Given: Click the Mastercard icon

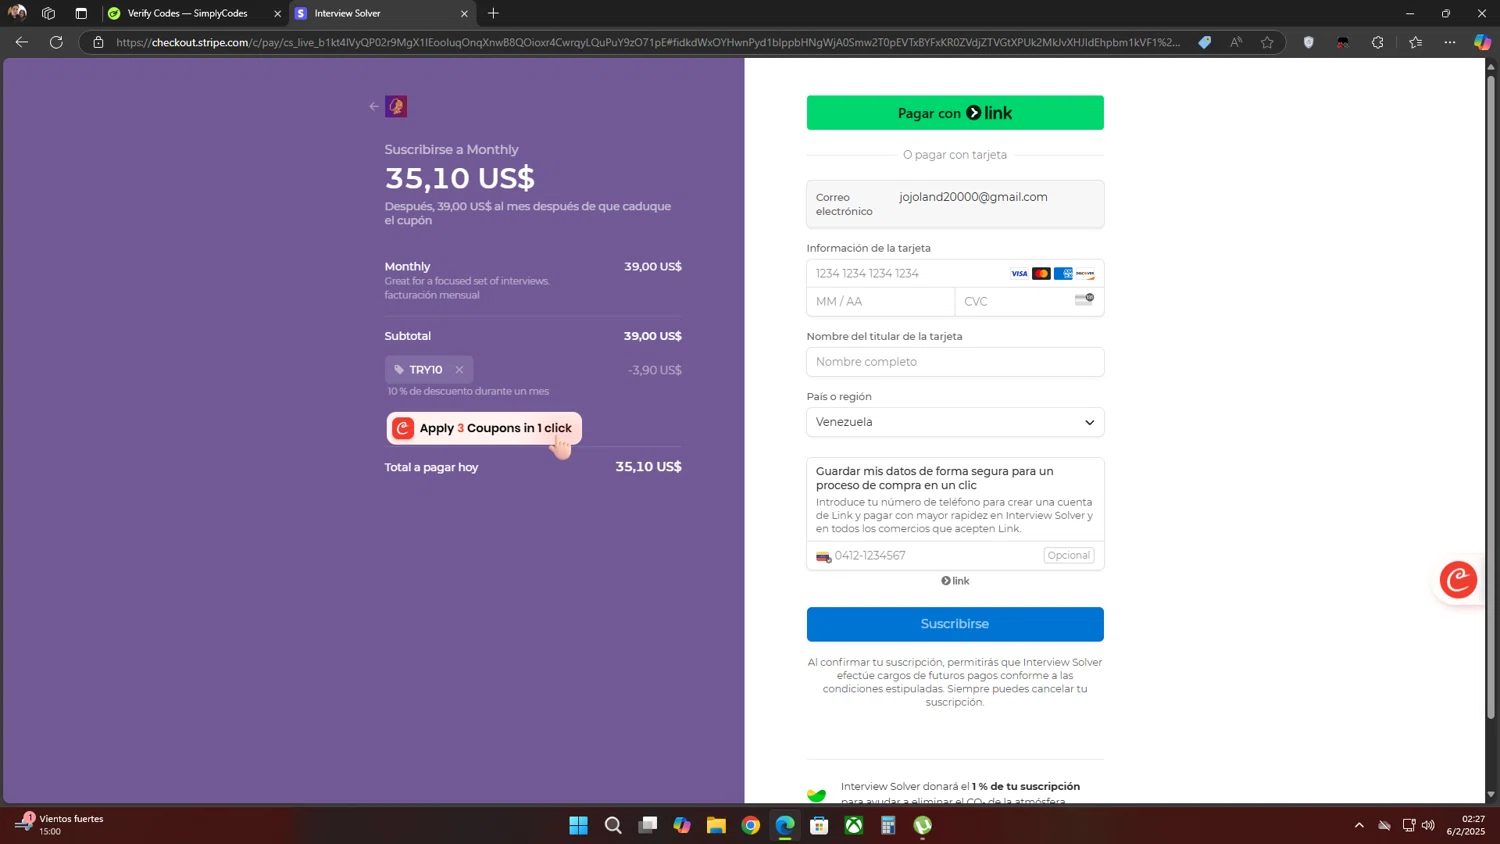Looking at the screenshot, I should pos(1041,274).
